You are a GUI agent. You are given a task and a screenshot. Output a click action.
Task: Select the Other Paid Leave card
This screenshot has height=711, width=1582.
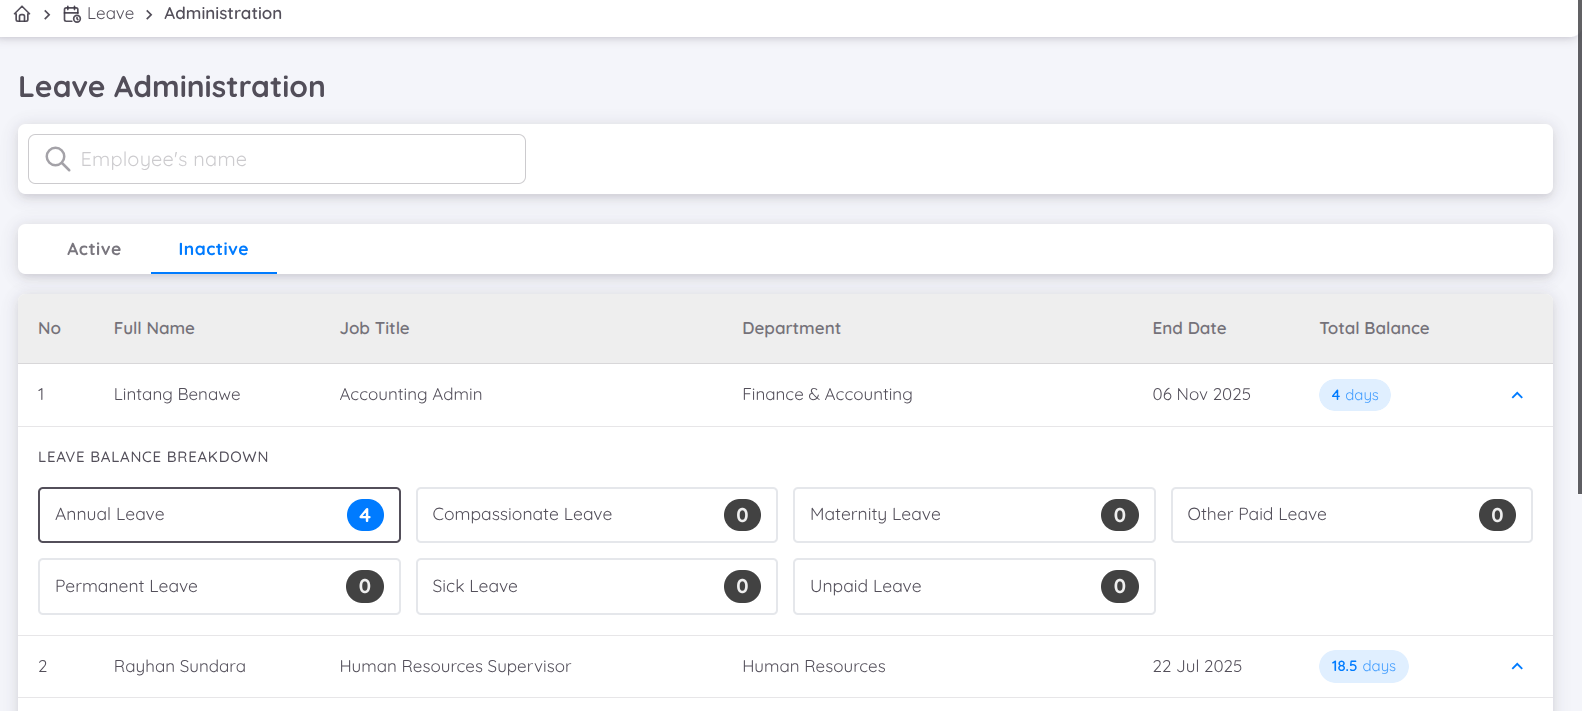1352,515
